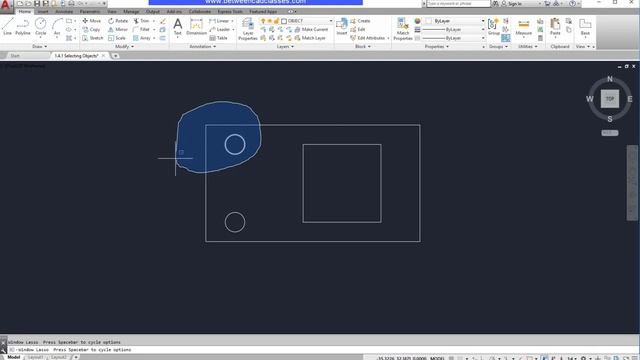Viewport: 640px width, 360px height.
Task: Click the Measure tool
Action: (x=524, y=27)
